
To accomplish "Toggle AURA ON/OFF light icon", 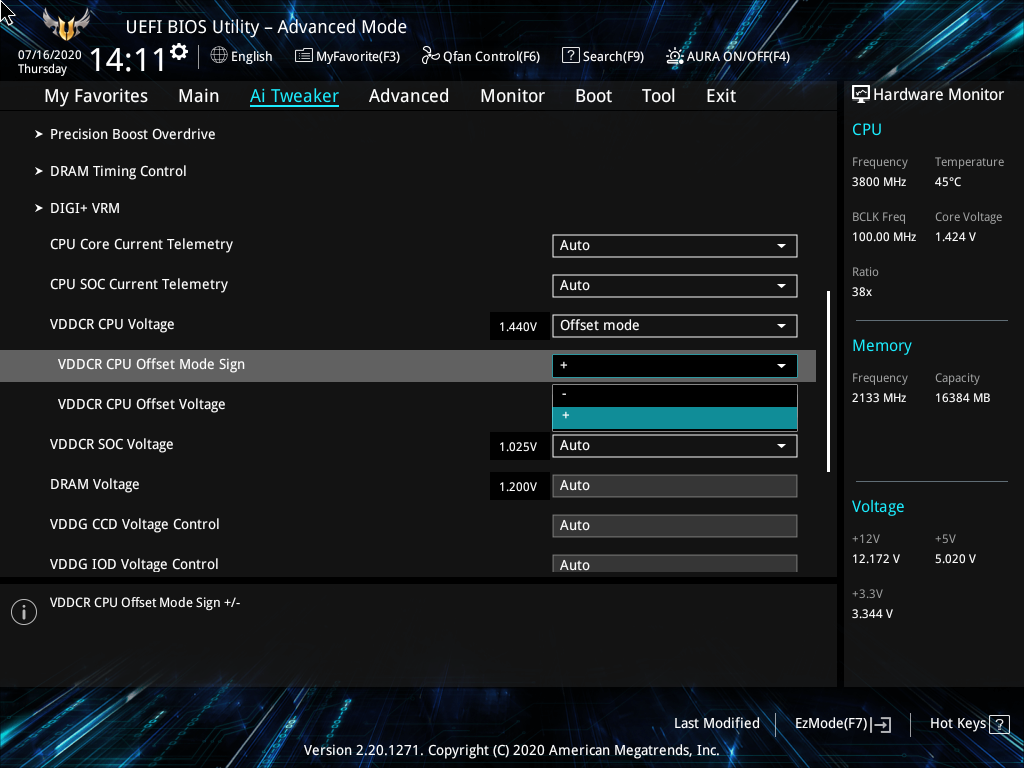I will (674, 56).
